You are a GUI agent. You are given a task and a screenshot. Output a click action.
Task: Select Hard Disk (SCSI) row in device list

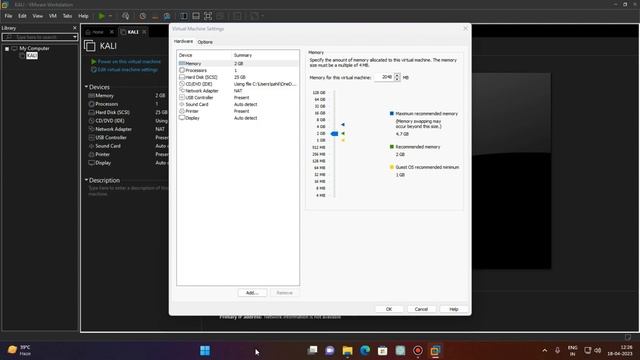pyautogui.click(x=238, y=77)
